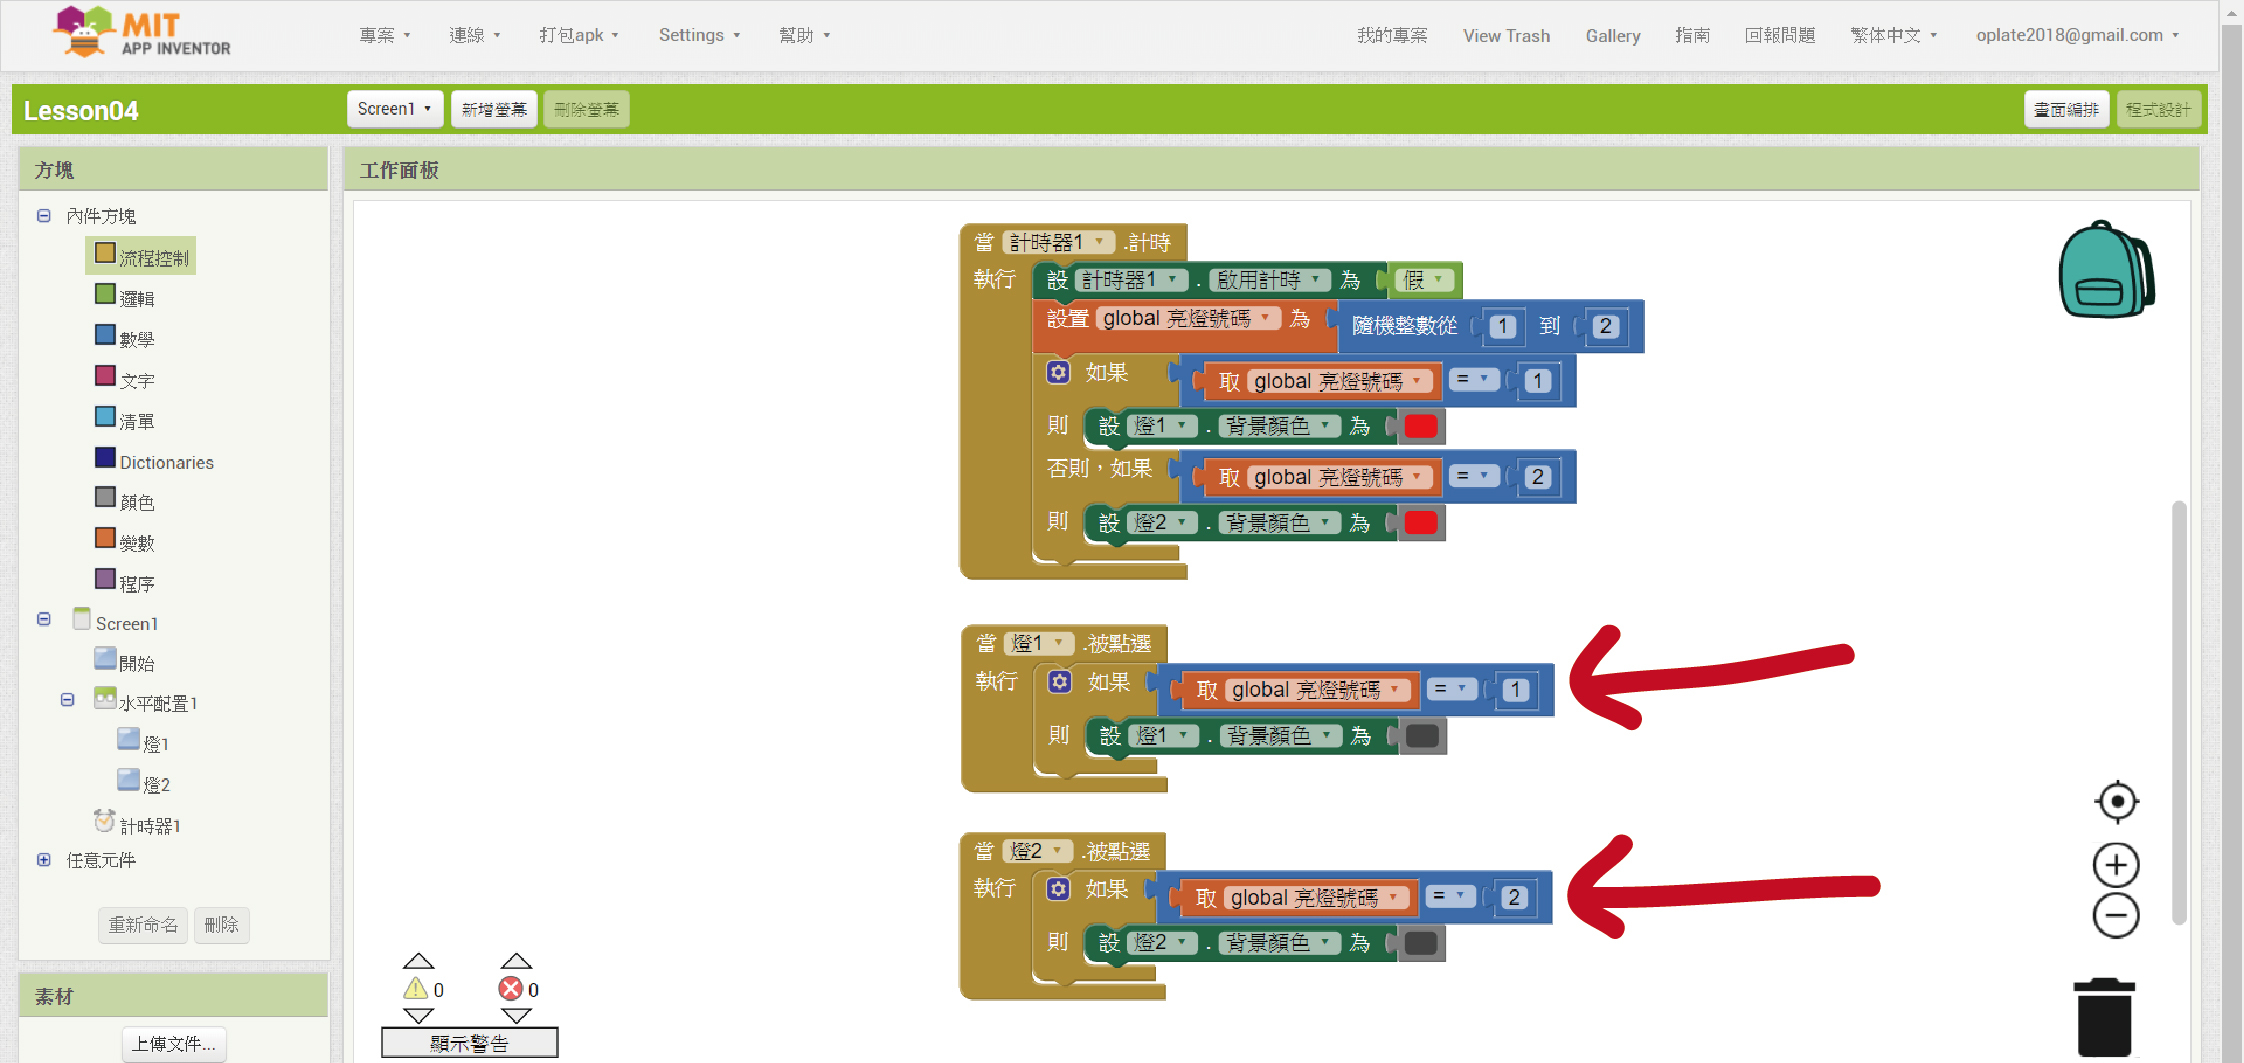Image resolution: width=2244 pixels, height=1063 pixels.
Task: Click the MIT App Inventor logo
Action: point(142,32)
